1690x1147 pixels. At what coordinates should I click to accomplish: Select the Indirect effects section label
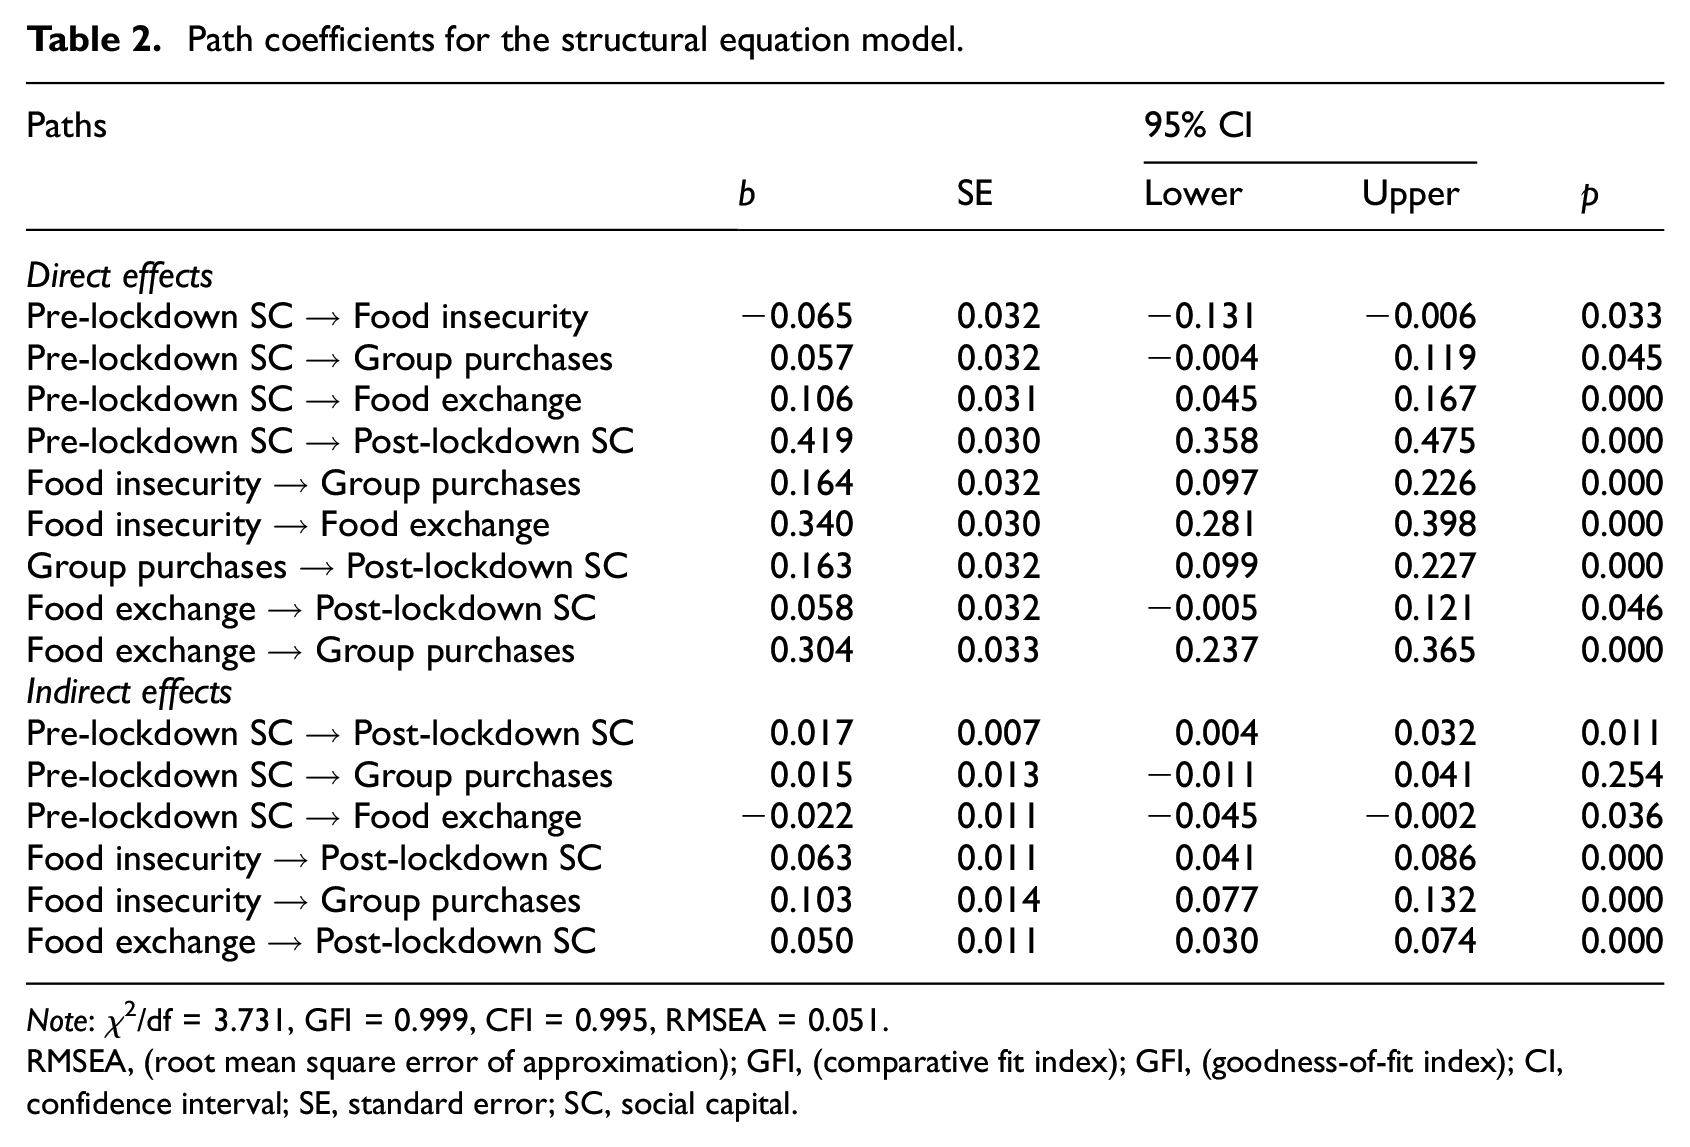[x=129, y=692]
